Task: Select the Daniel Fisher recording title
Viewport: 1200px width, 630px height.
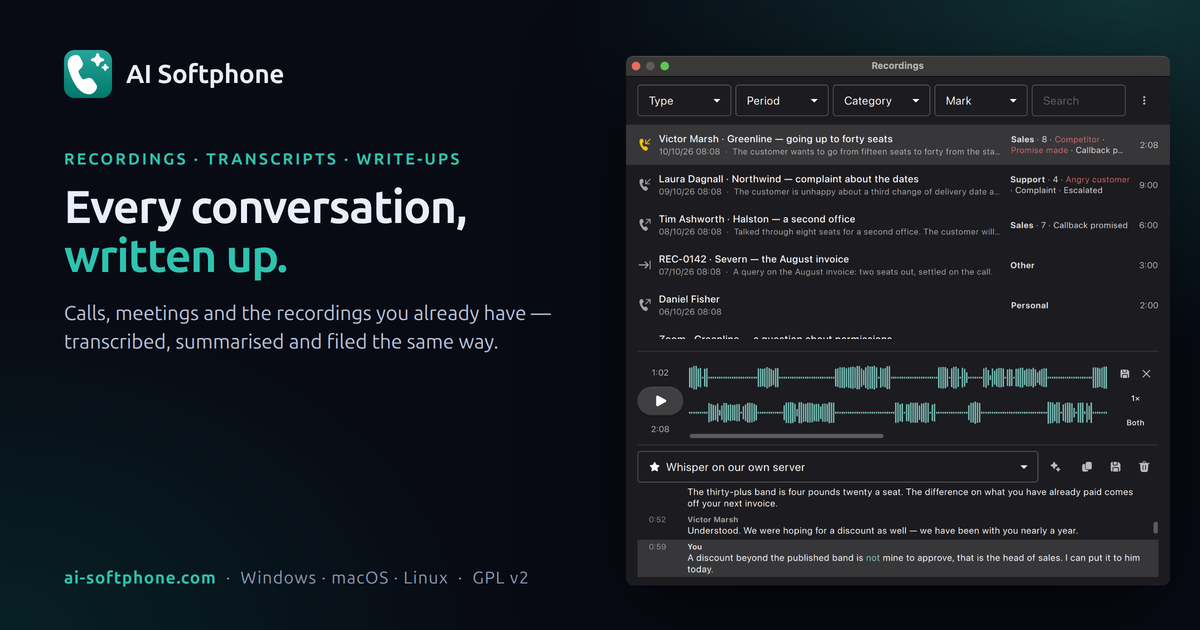Action: (689, 299)
